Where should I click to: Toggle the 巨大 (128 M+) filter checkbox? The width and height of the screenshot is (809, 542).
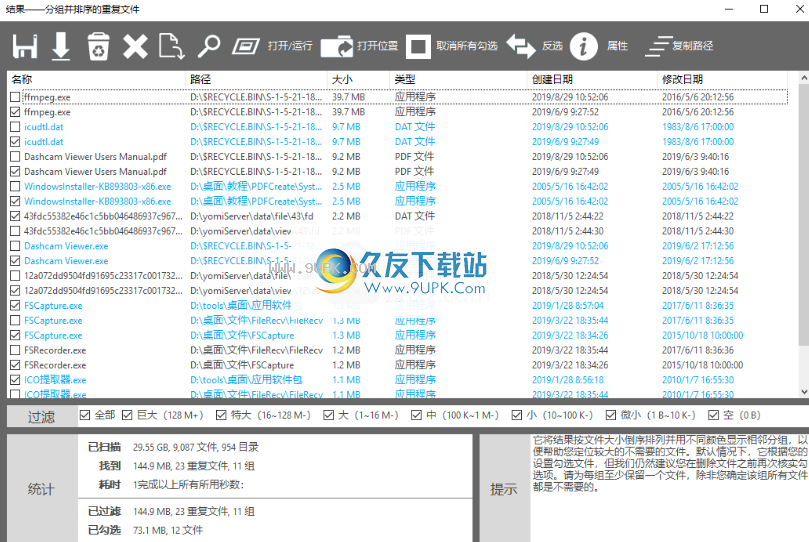[x=127, y=415]
